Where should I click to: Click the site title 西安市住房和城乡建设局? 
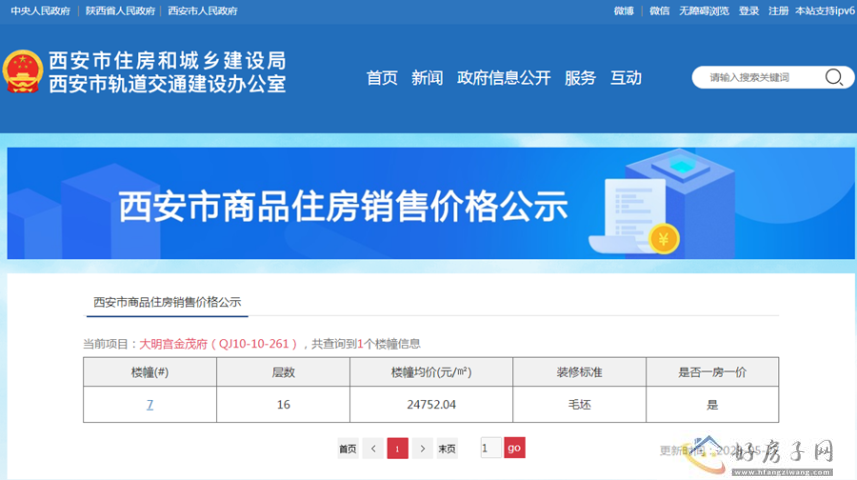point(167,60)
